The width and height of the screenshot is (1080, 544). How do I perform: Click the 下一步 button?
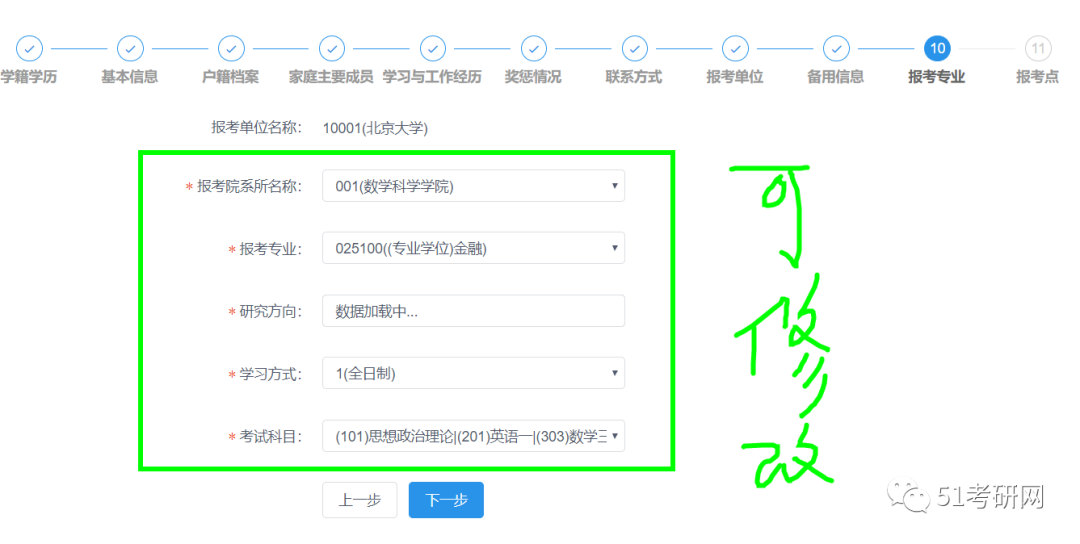tap(446, 500)
